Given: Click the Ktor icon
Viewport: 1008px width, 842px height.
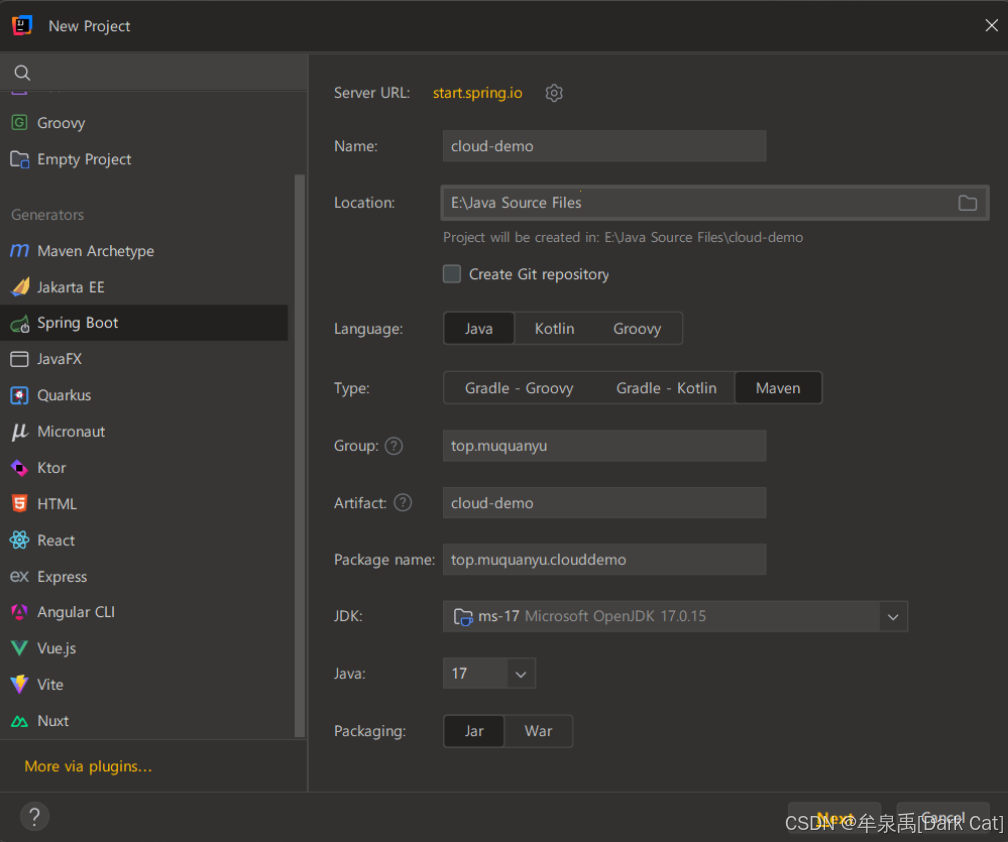Looking at the screenshot, I should tap(19, 467).
